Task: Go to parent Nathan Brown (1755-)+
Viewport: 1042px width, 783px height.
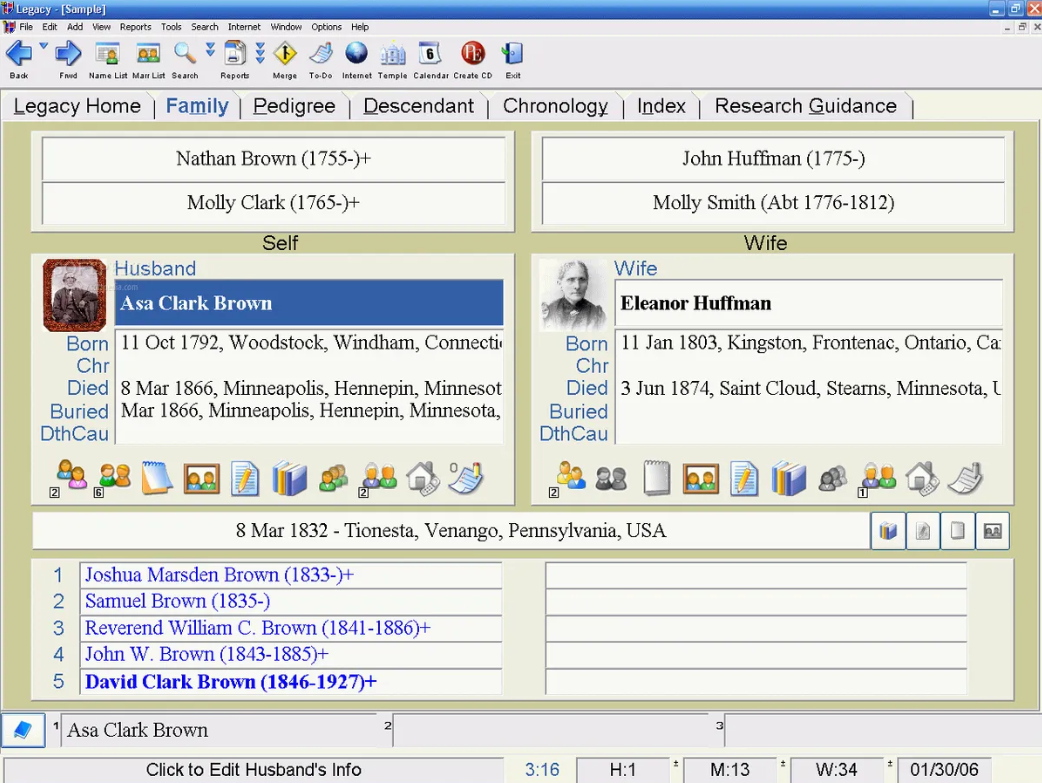Action: point(273,158)
